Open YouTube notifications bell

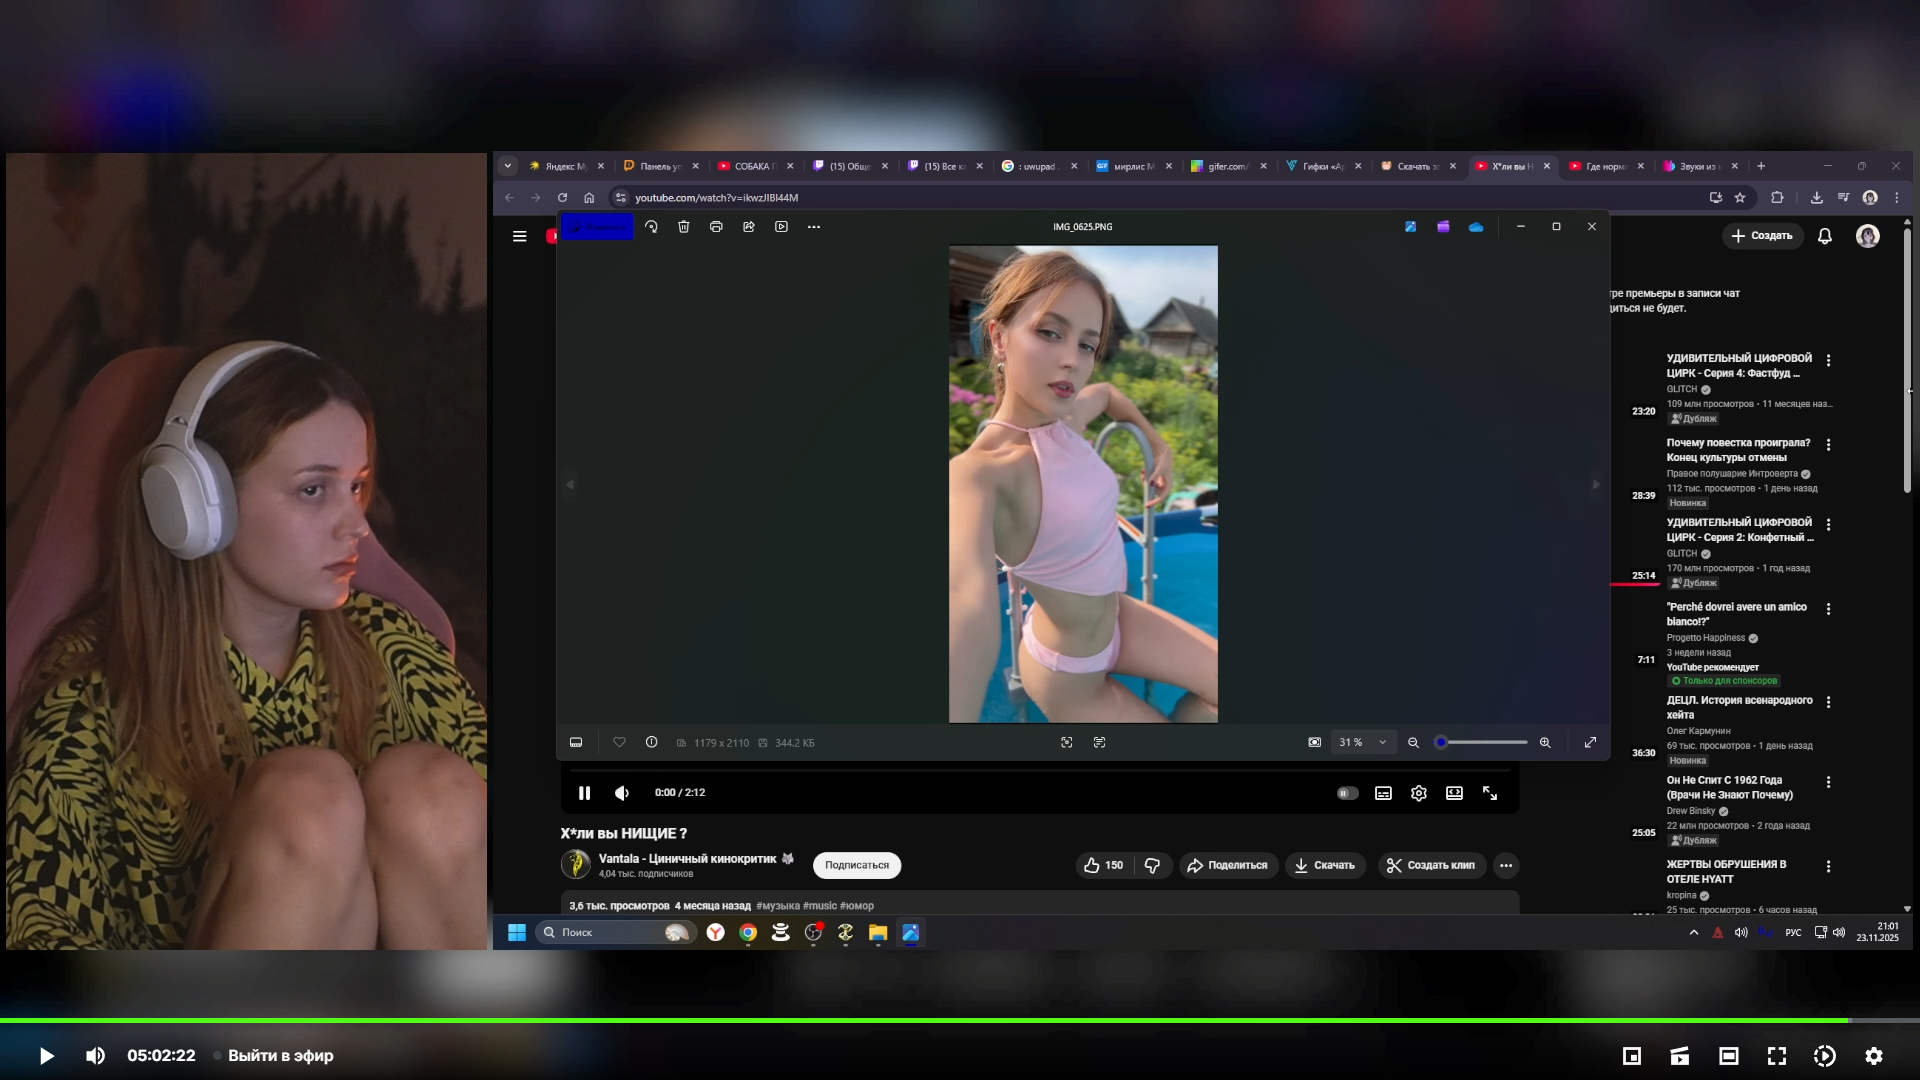pos(1824,236)
